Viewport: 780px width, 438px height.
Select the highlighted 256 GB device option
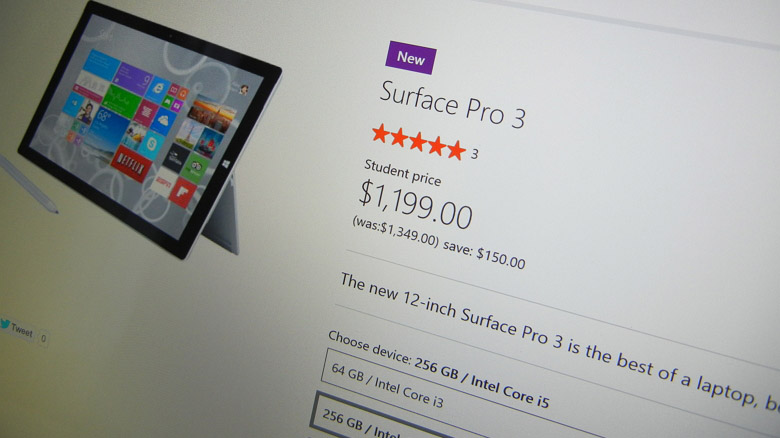click(x=358, y=419)
